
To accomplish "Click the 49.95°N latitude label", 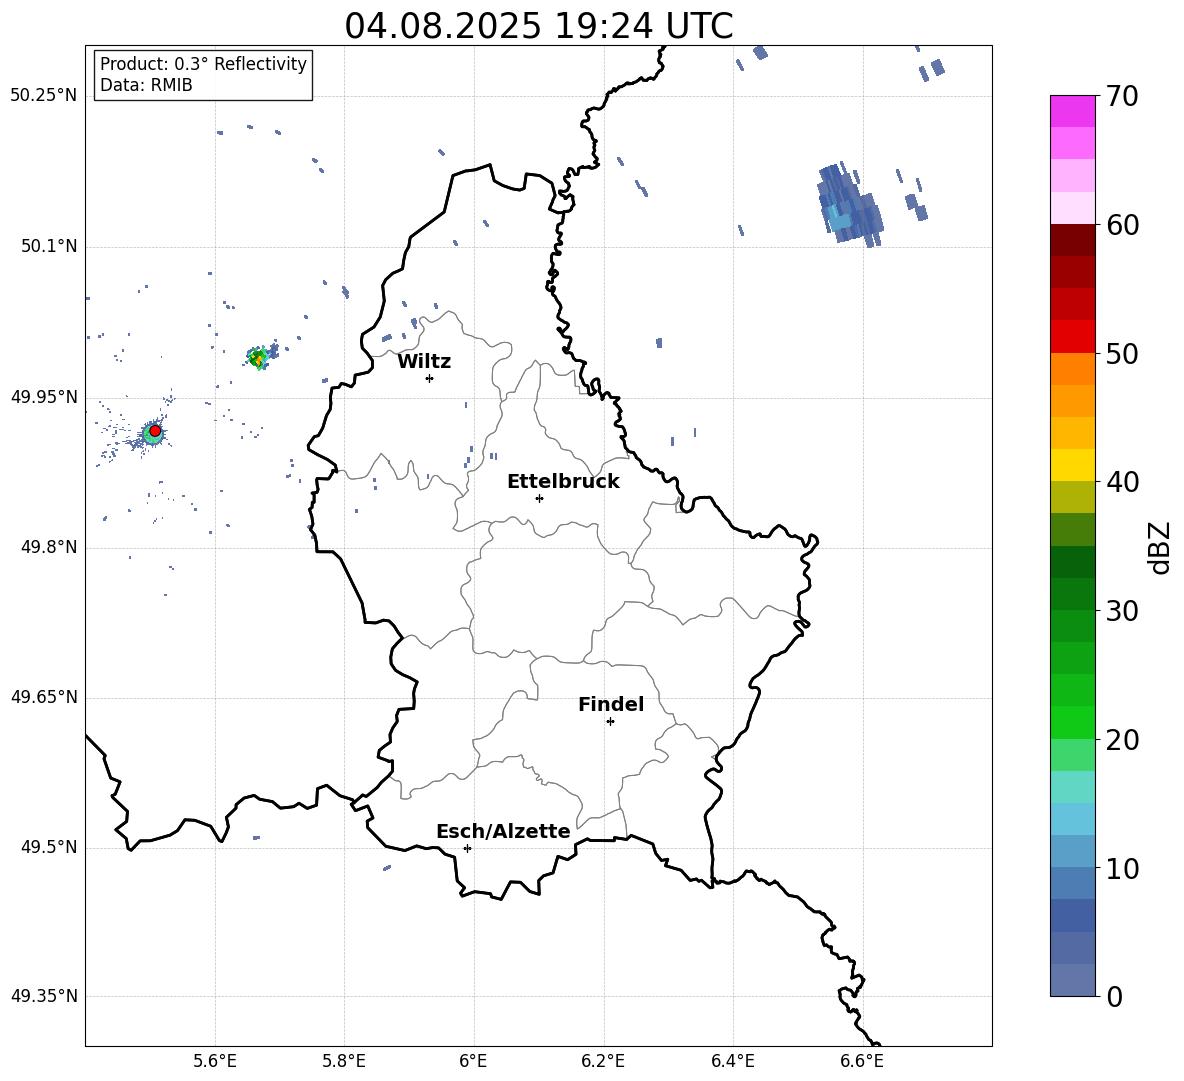I will (x=44, y=397).
